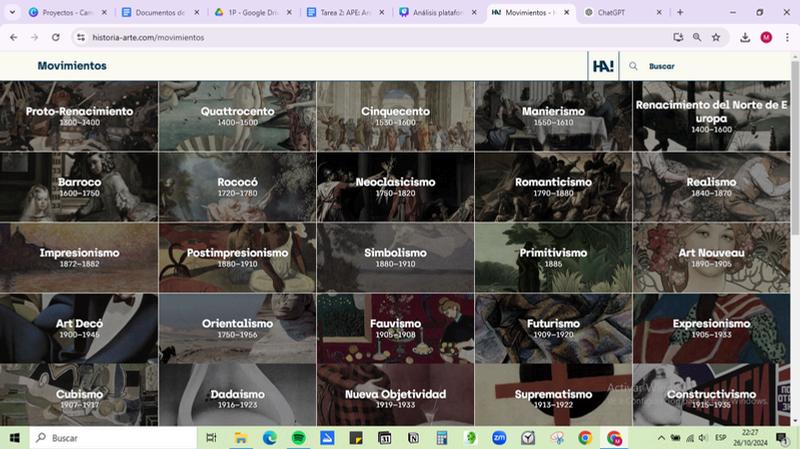800x449 pixels.
Task: Open the Simbolismo movement tile
Action: click(x=395, y=257)
